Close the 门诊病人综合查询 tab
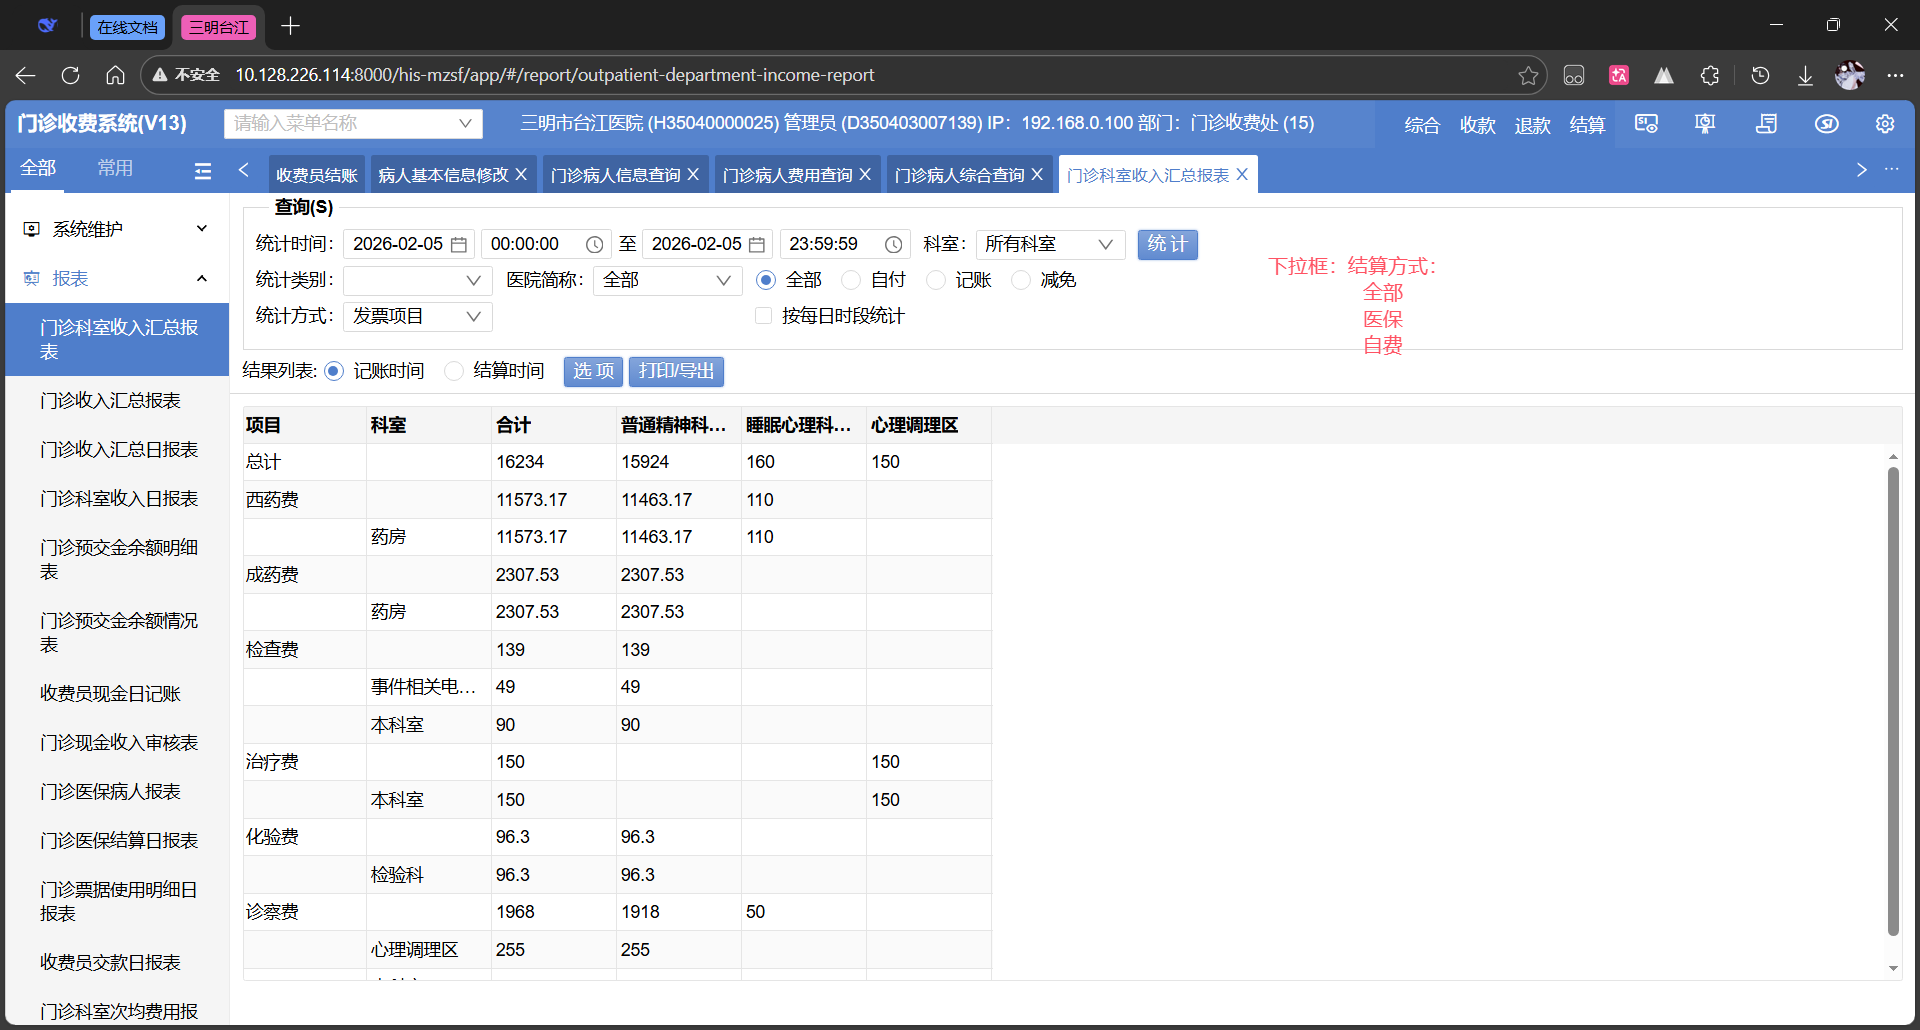Image resolution: width=1920 pixels, height=1030 pixels. pyautogui.click(x=1037, y=174)
